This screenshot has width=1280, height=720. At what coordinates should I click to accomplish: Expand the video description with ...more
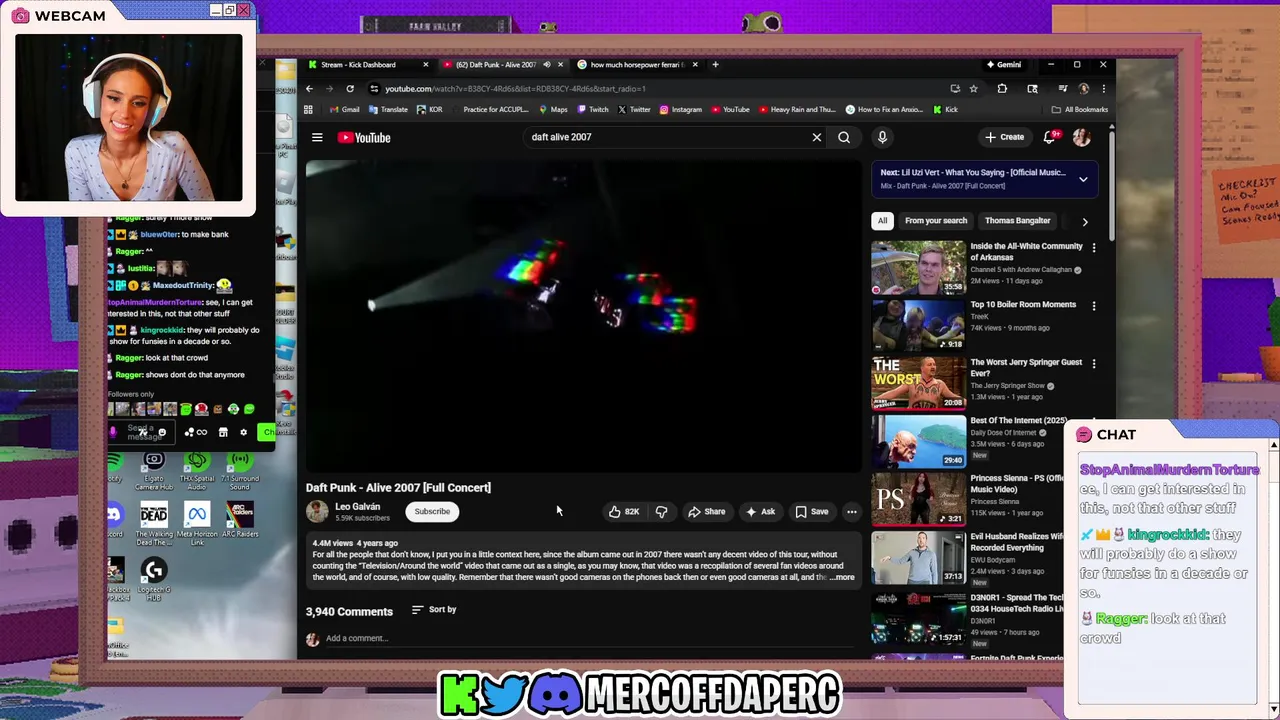click(843, 577)
